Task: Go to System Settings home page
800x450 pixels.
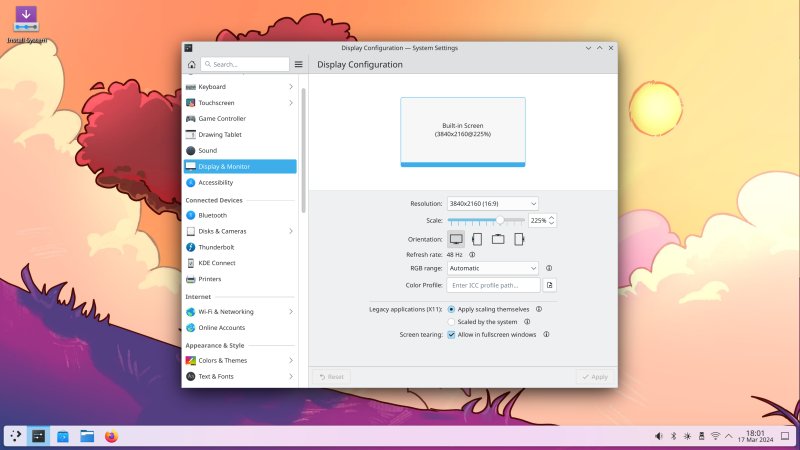Action: [x=192, y=64]
